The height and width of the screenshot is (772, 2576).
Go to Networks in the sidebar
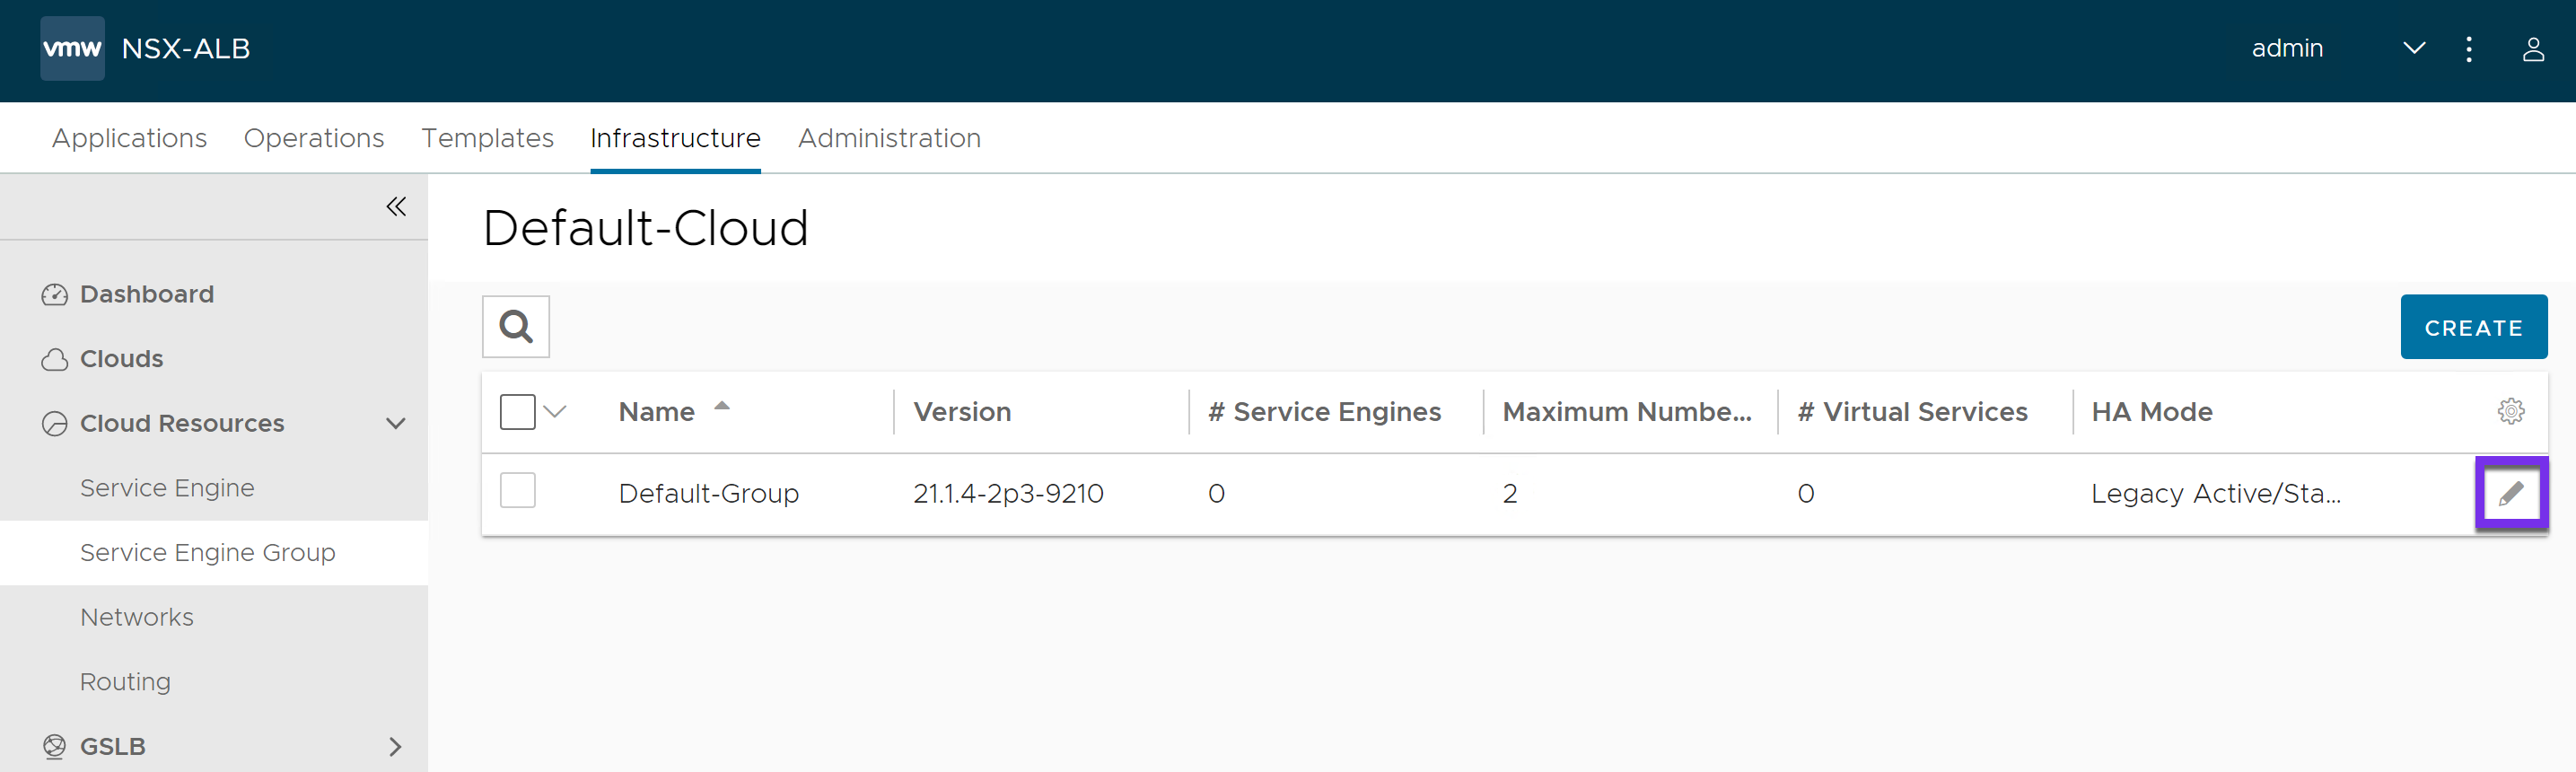[x=137, y=617]
